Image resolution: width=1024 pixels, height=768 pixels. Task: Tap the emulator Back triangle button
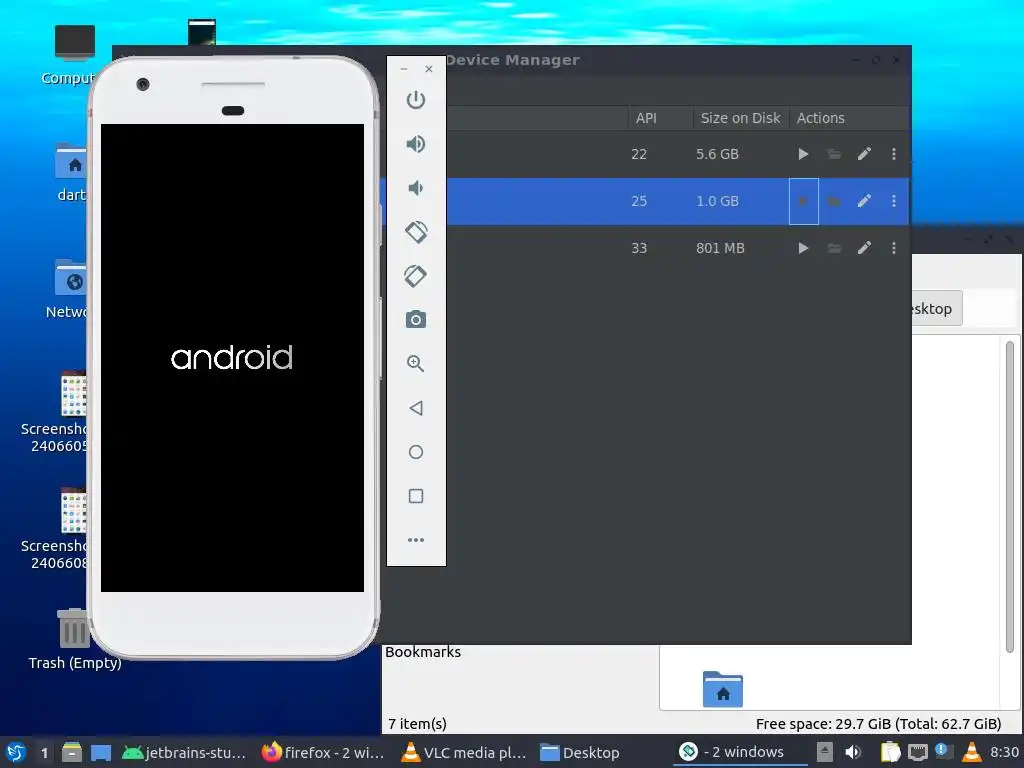point(416,408)
